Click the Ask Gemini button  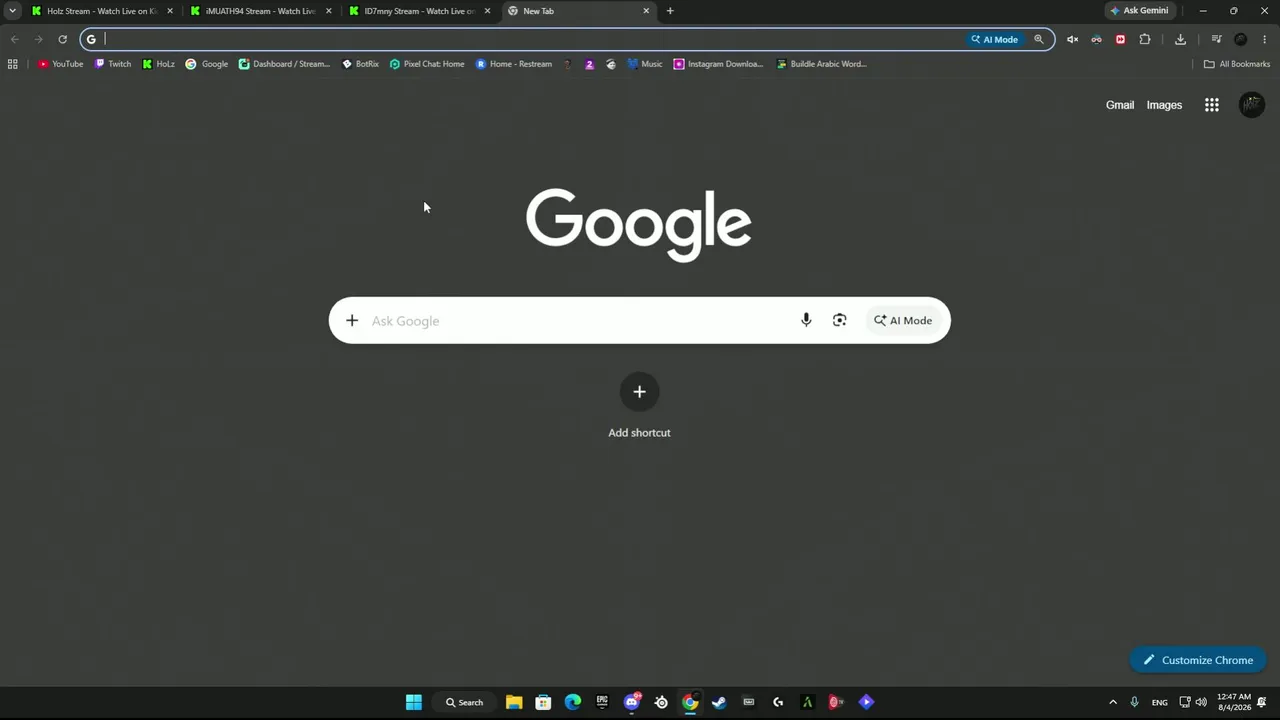click(x=1139, y=11)
